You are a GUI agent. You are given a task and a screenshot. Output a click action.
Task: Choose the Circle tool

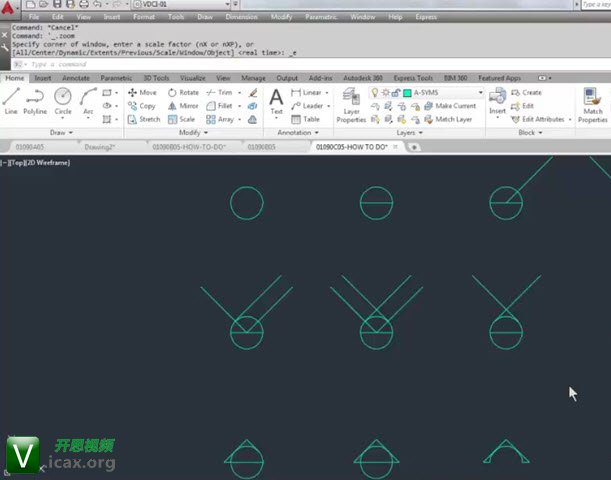[63, 101]
